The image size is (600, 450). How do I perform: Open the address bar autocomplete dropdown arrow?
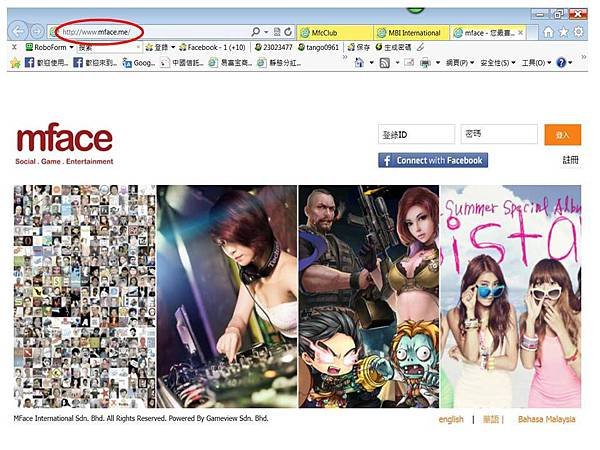tap(266, 32)
